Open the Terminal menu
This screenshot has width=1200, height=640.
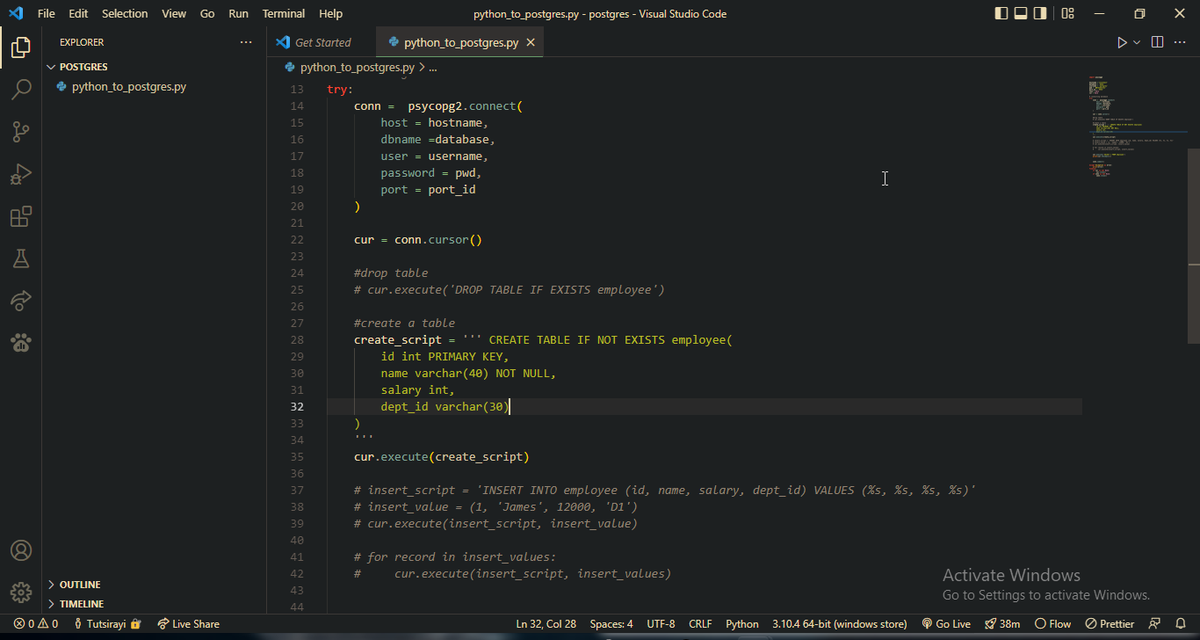click(284, 13)
